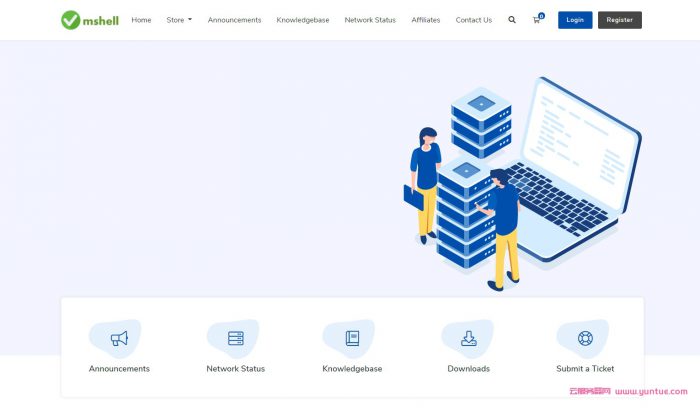Click the Network Status server icon

(x=236, y=339)
